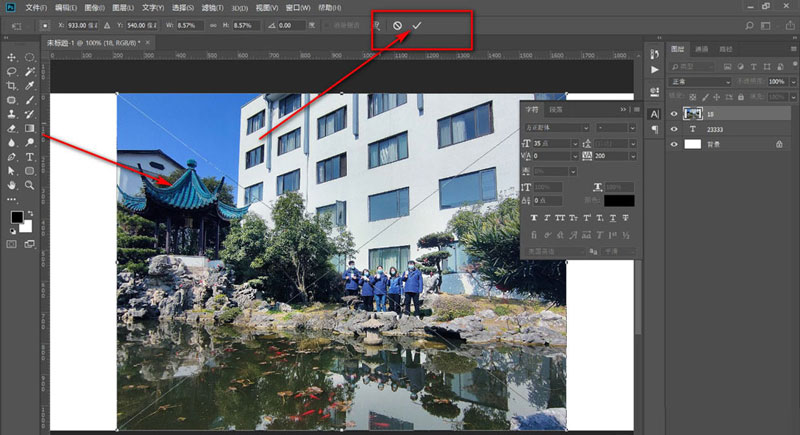Commit the transform with the checkmark icon

pos(416,25)
